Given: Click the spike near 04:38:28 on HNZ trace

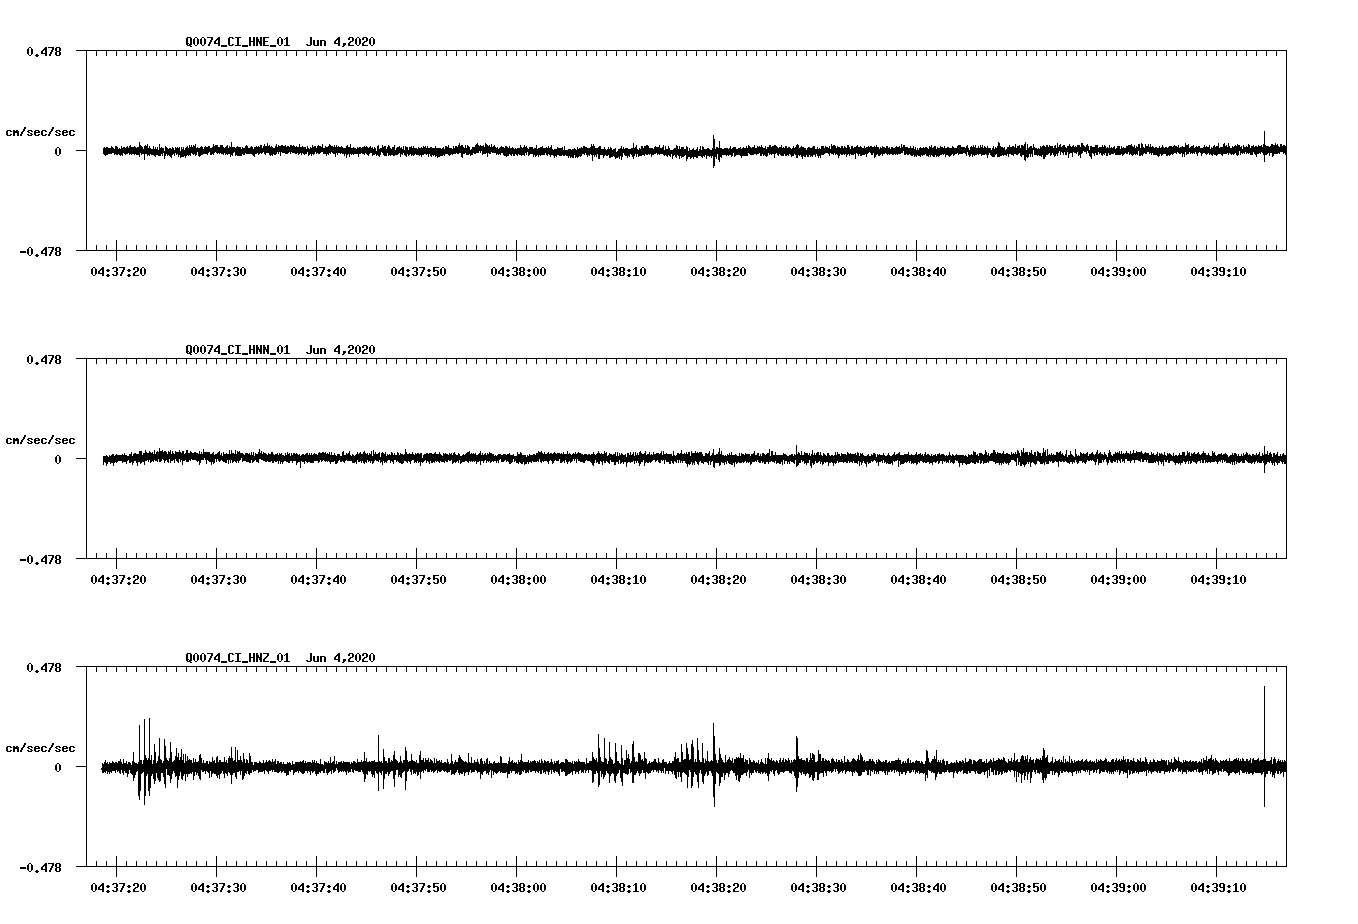Looking at the screenshot, I should (797, 764).
